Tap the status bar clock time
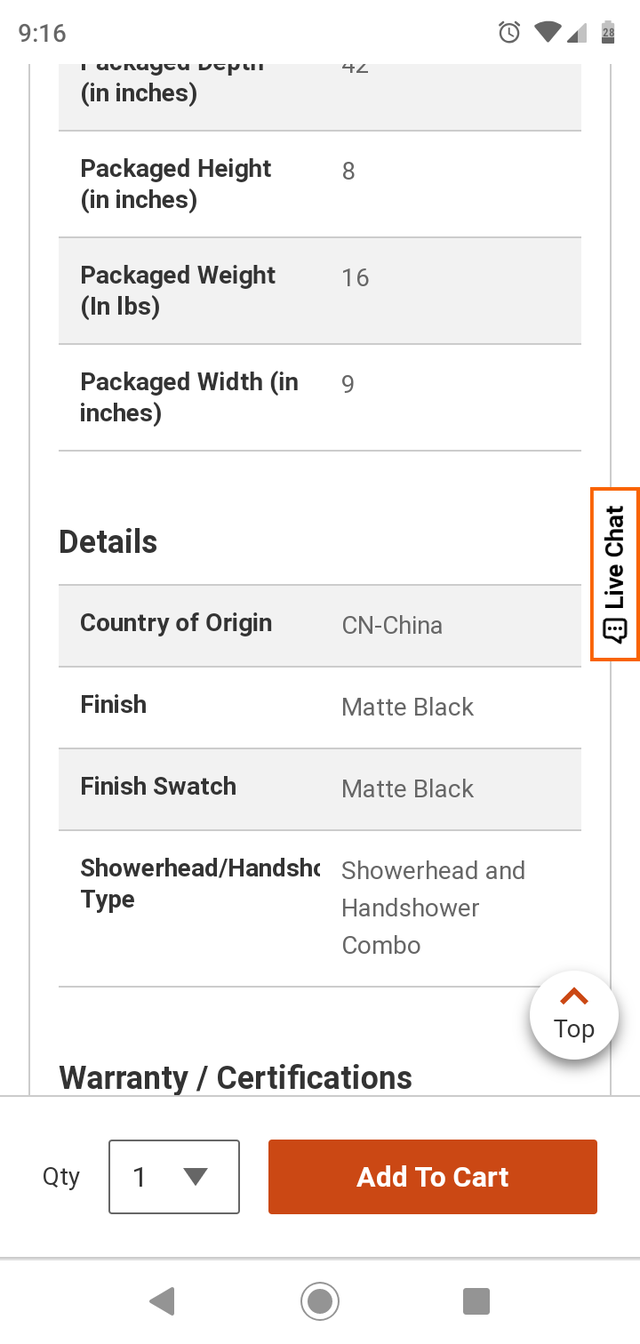Image resolution: width=640 pixels, height=1344 pixels. click(42, 33)
